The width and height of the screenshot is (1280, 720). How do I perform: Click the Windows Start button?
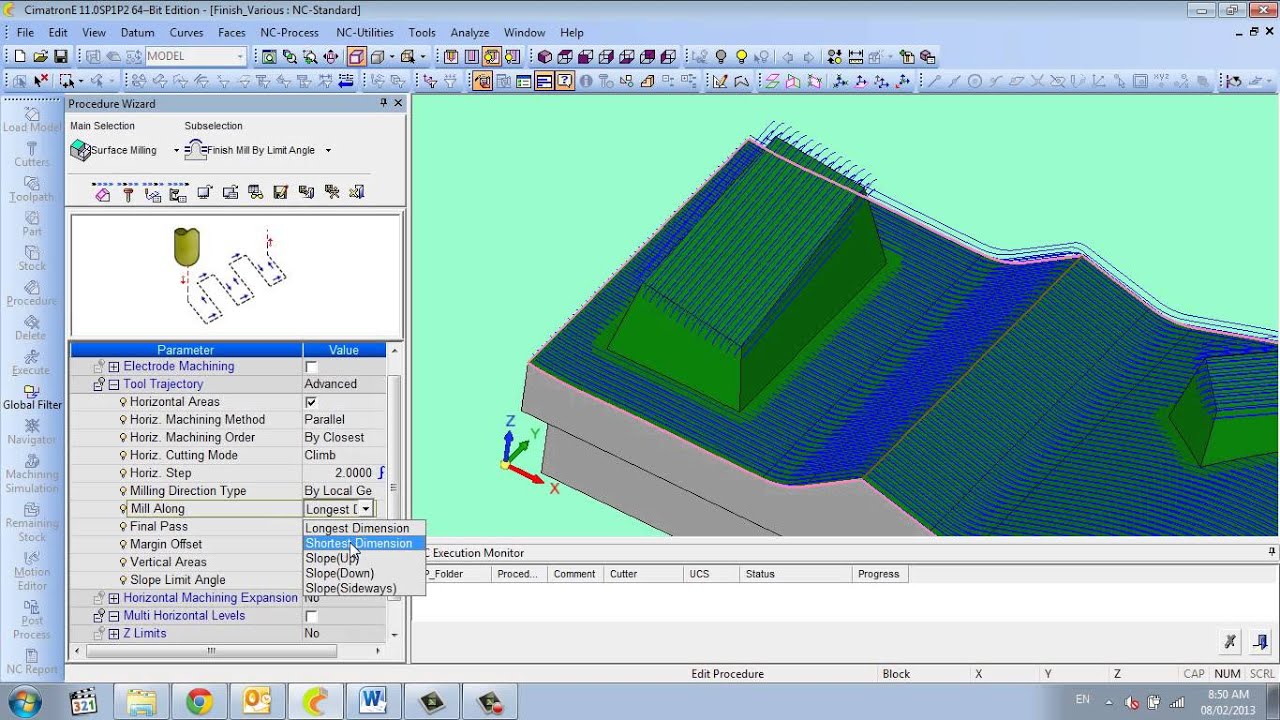[x=24, y=701]
